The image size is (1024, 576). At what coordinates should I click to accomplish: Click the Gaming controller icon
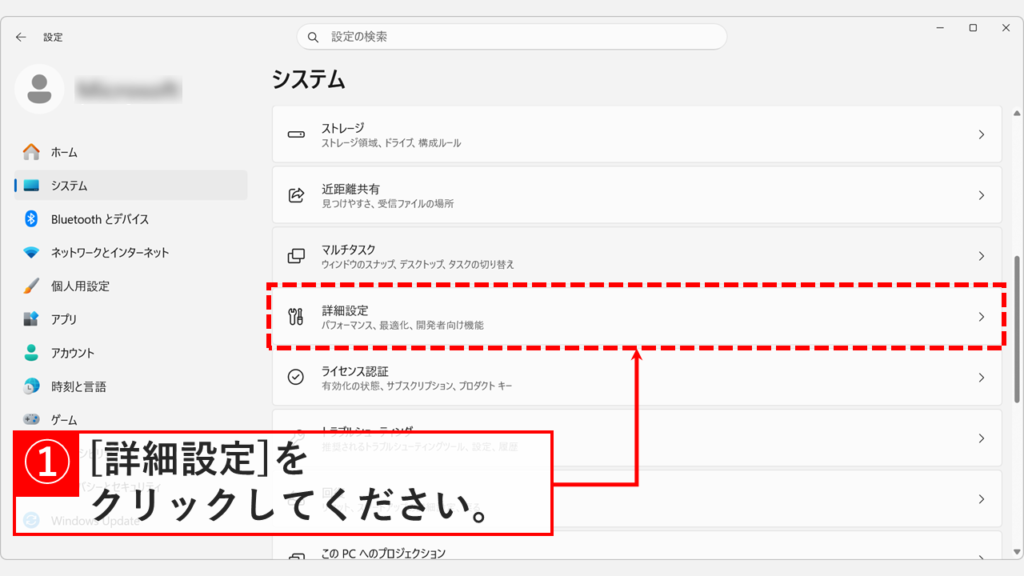(x=31, y=419)
